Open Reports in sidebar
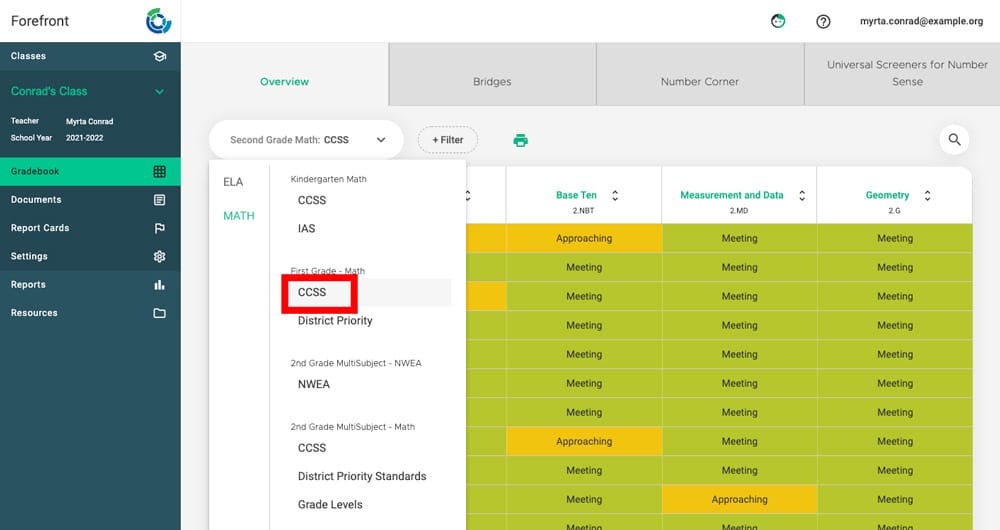This screenshot has width=1000, height=530. click(90, 284)
